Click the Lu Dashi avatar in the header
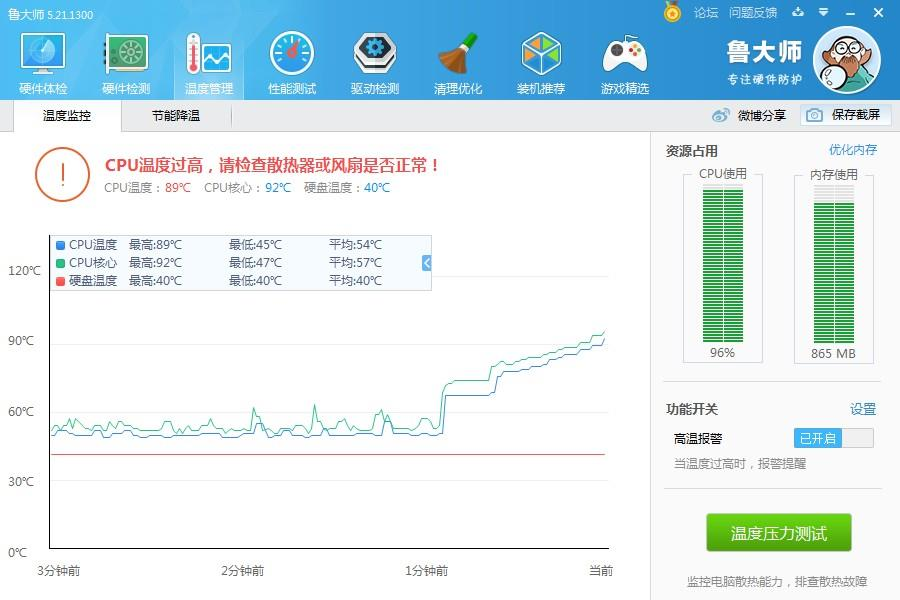This screenshot has height=600, width=900. (x=846, y=60)
